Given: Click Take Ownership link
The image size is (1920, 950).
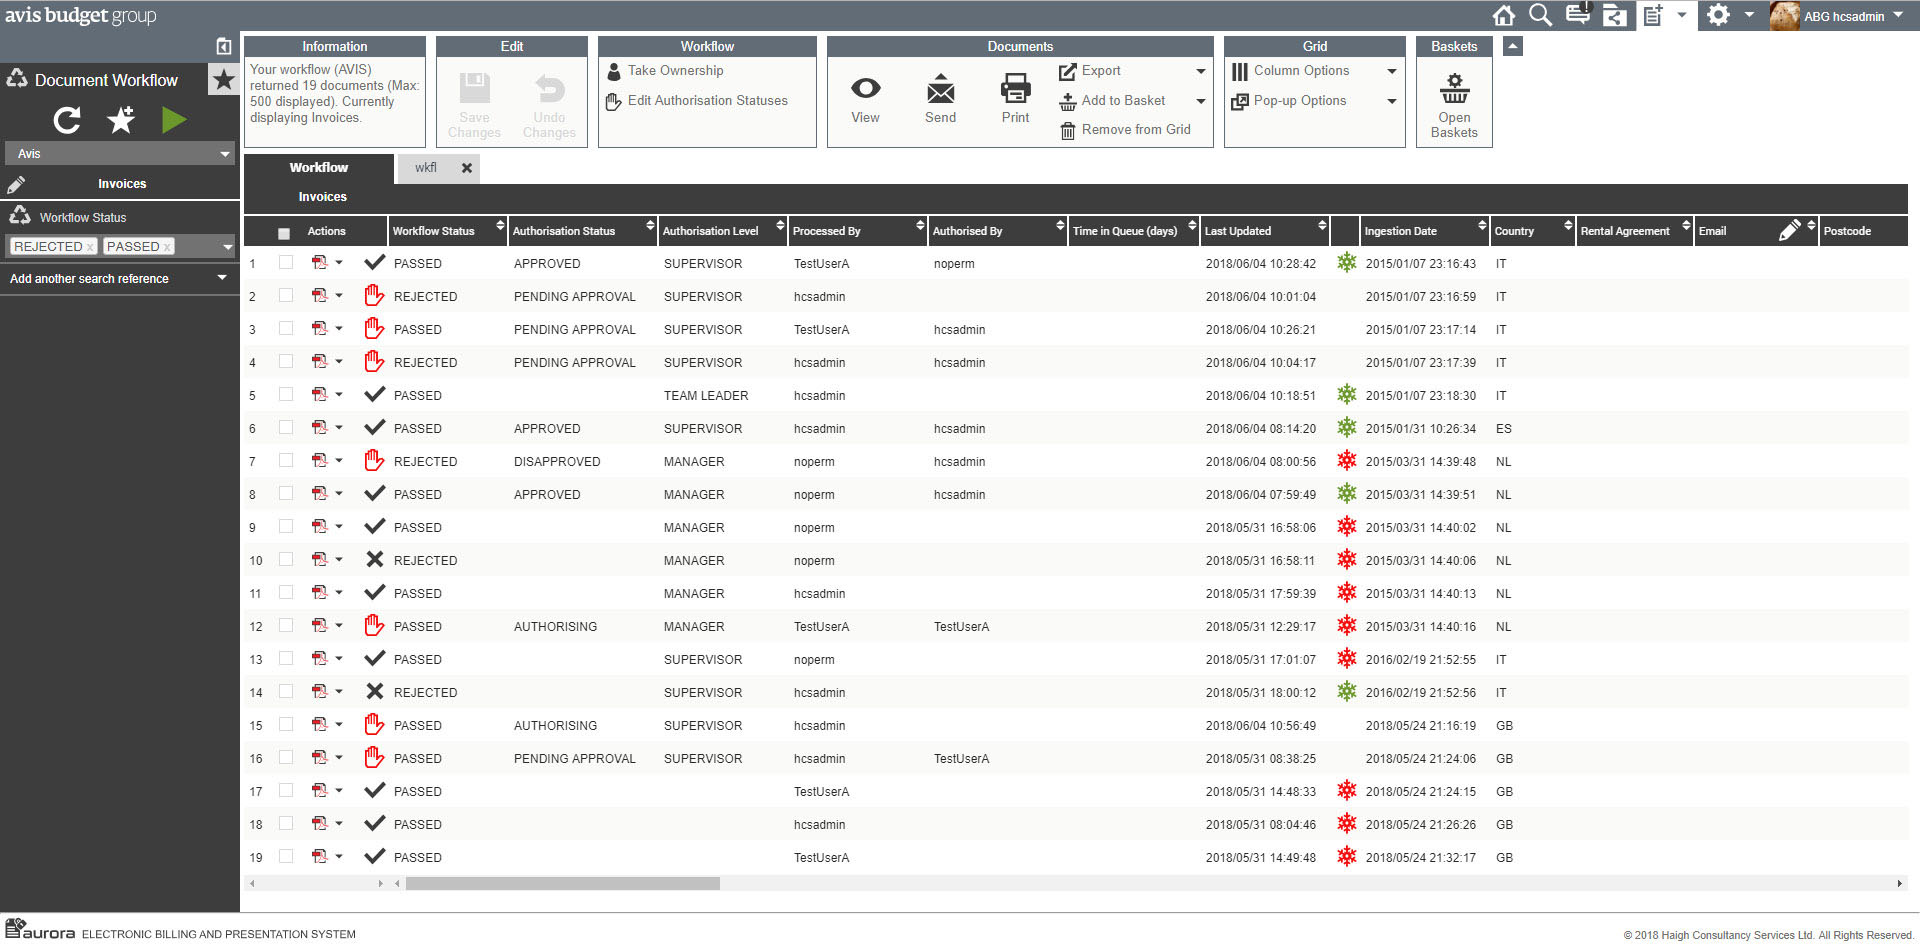Looking at the screenshot, I should click(676, 71).
